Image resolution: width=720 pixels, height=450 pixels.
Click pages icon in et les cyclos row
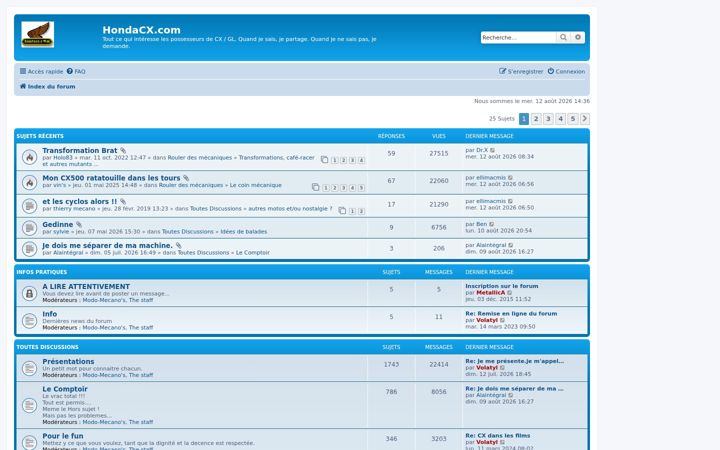(342, 211)
